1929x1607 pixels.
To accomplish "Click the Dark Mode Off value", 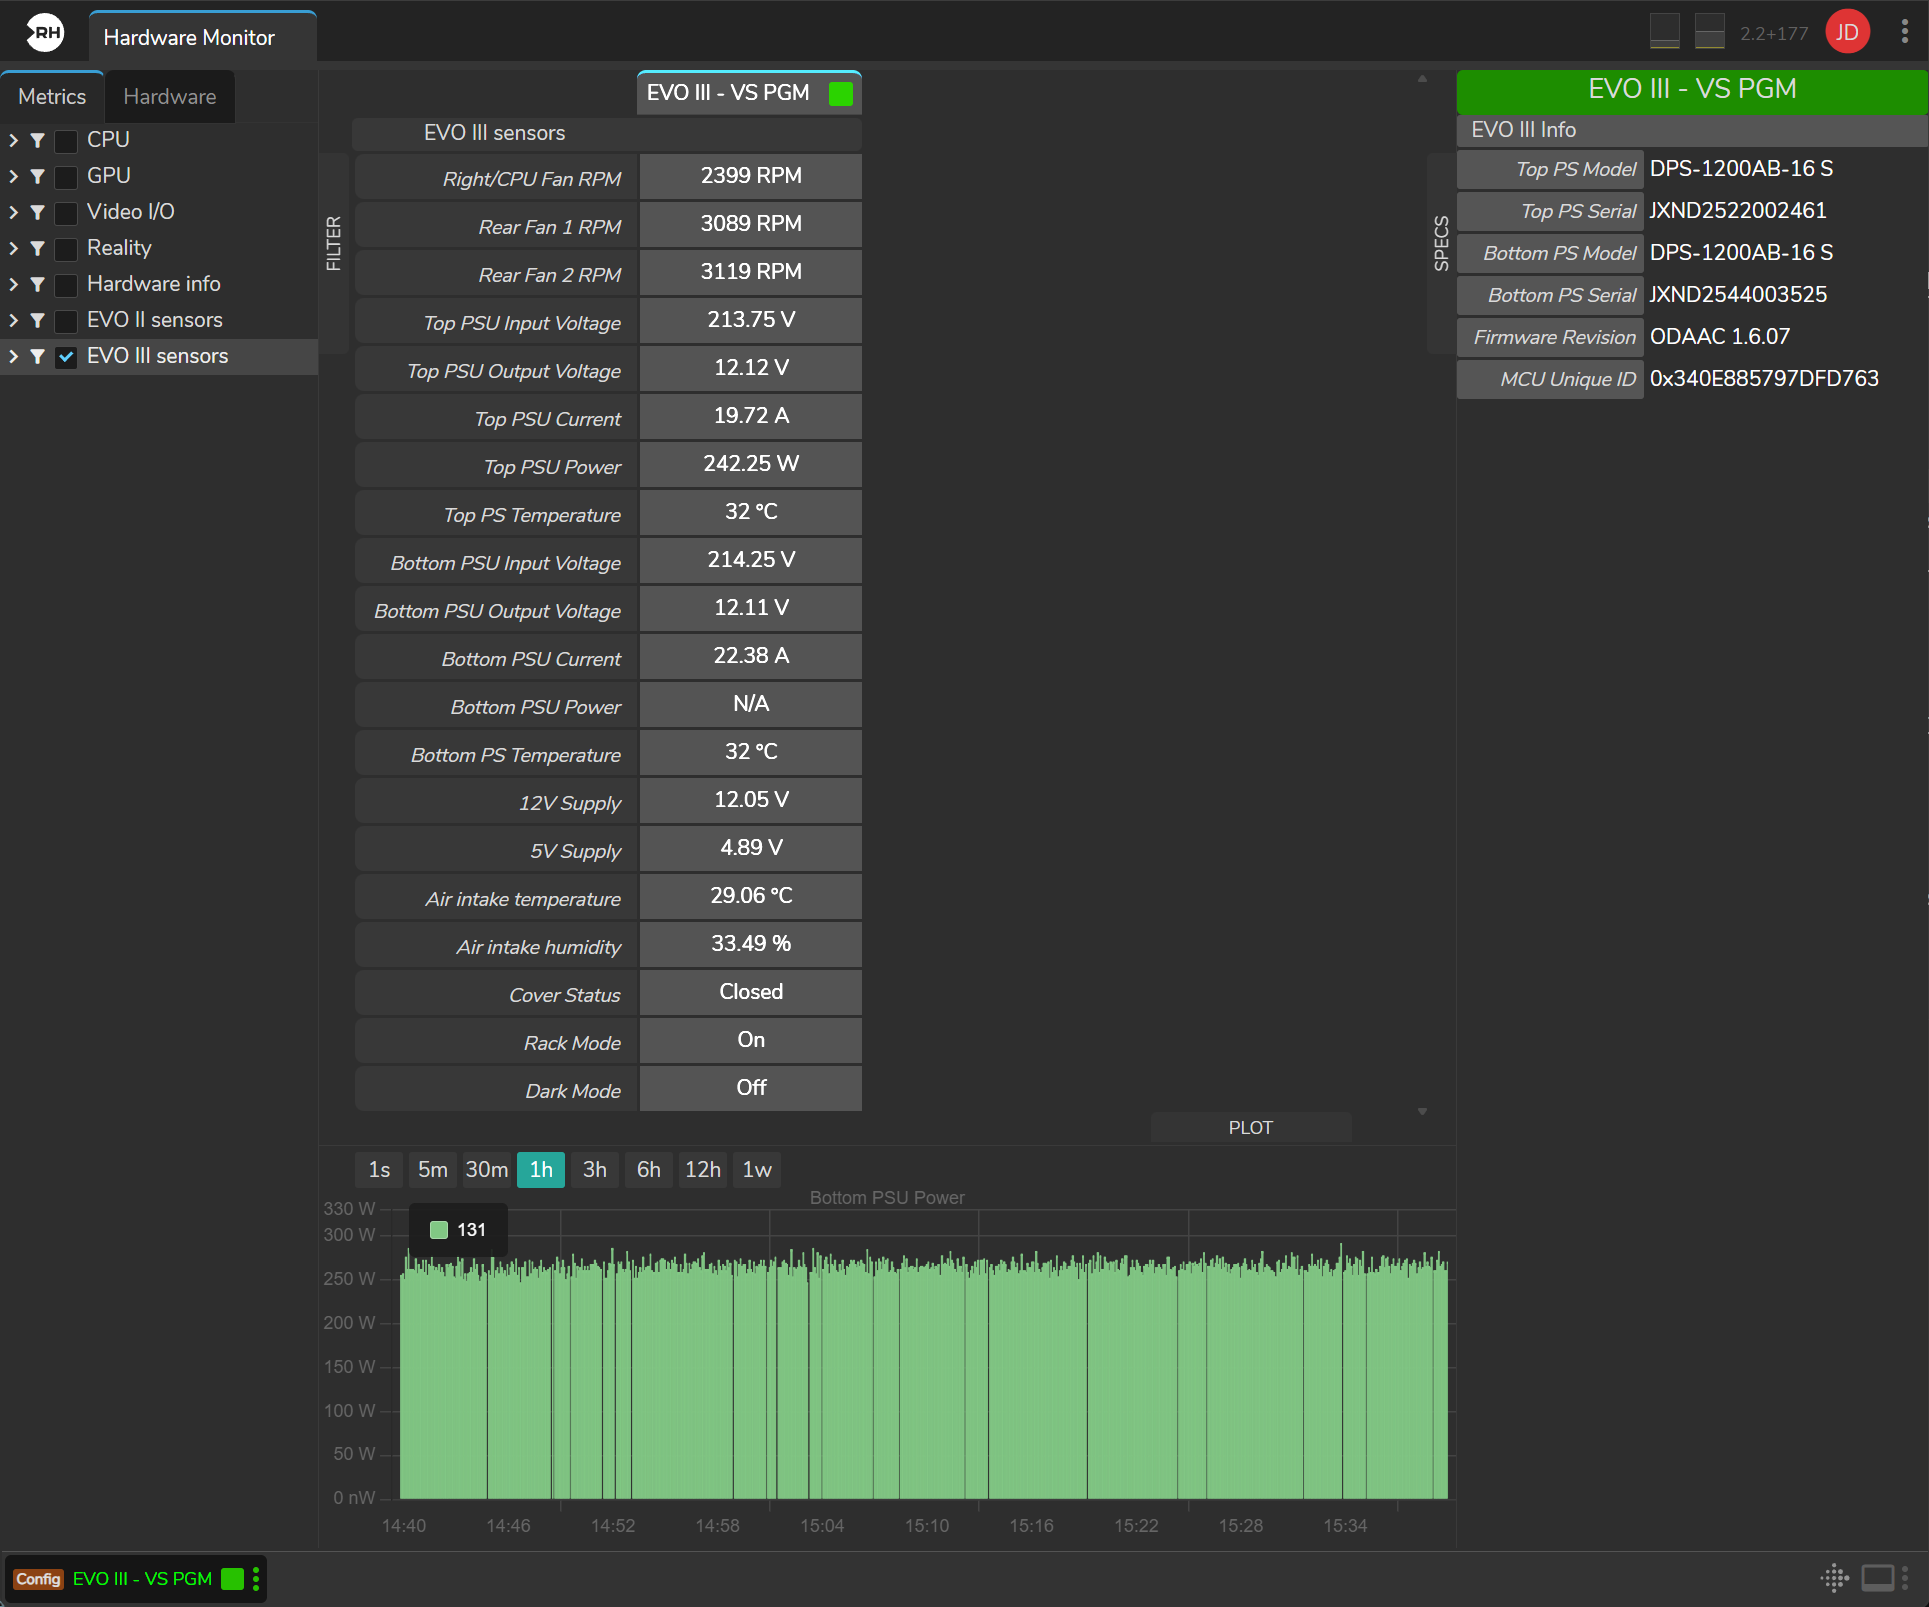I will pos(751,1088).
